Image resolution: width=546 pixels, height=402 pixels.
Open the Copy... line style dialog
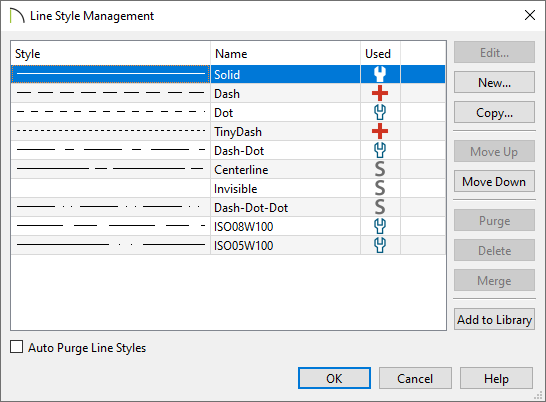tap(494, 112)
